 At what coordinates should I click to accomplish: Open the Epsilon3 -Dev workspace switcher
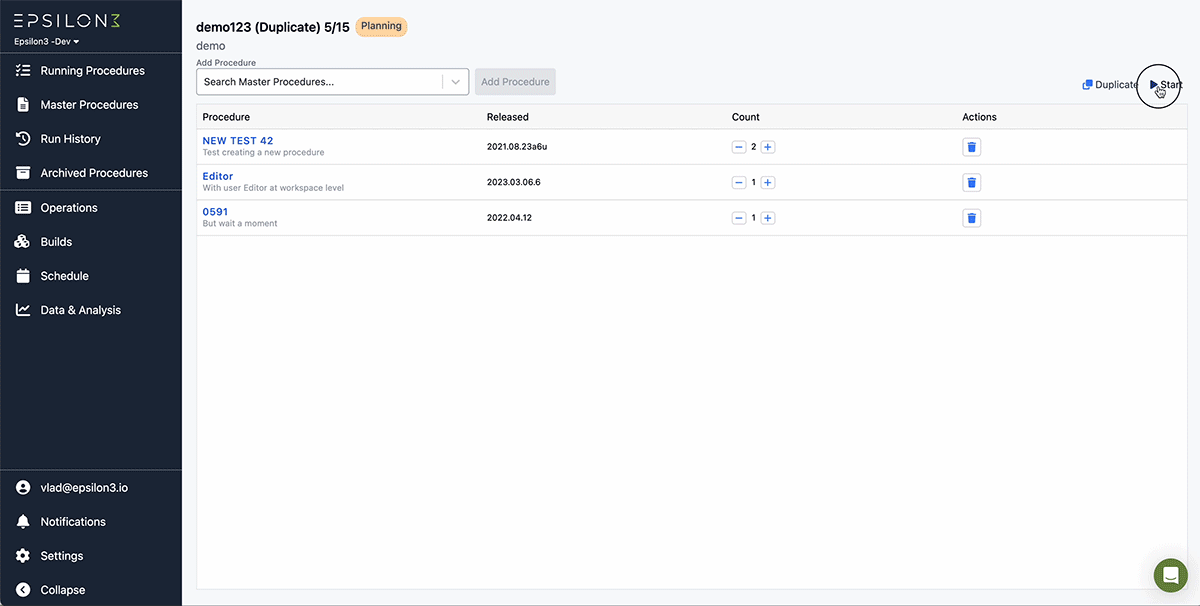pyautogui.click(x=46, y=41)
